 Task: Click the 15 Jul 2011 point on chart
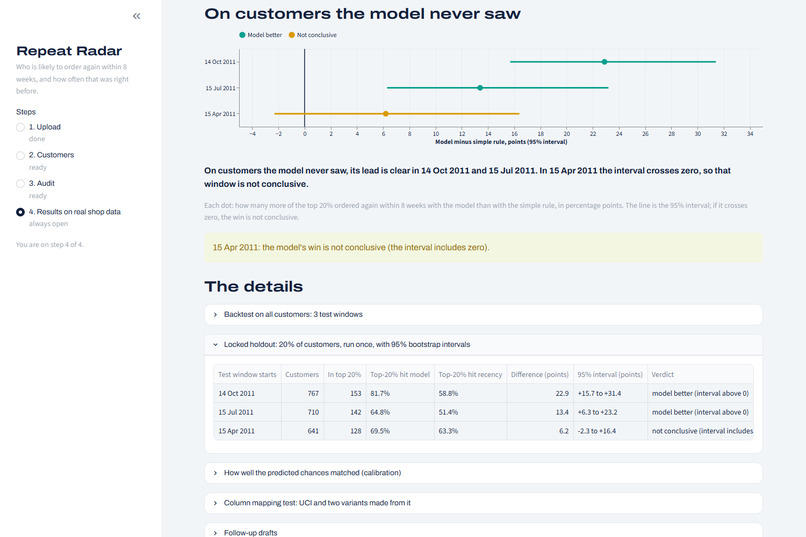[480, 88]
